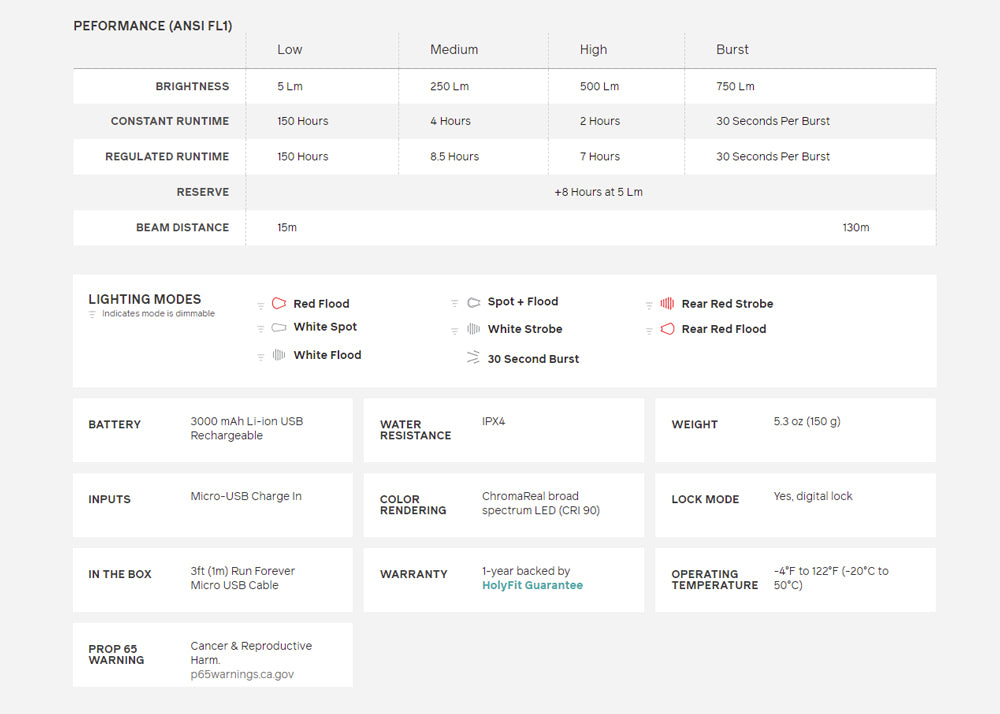Image resolution: width=1000 pixels, height=714 pixels.
Task: Click the Rear Red Strobe icon
Action: pyautogui.click(x=667, y=304)
